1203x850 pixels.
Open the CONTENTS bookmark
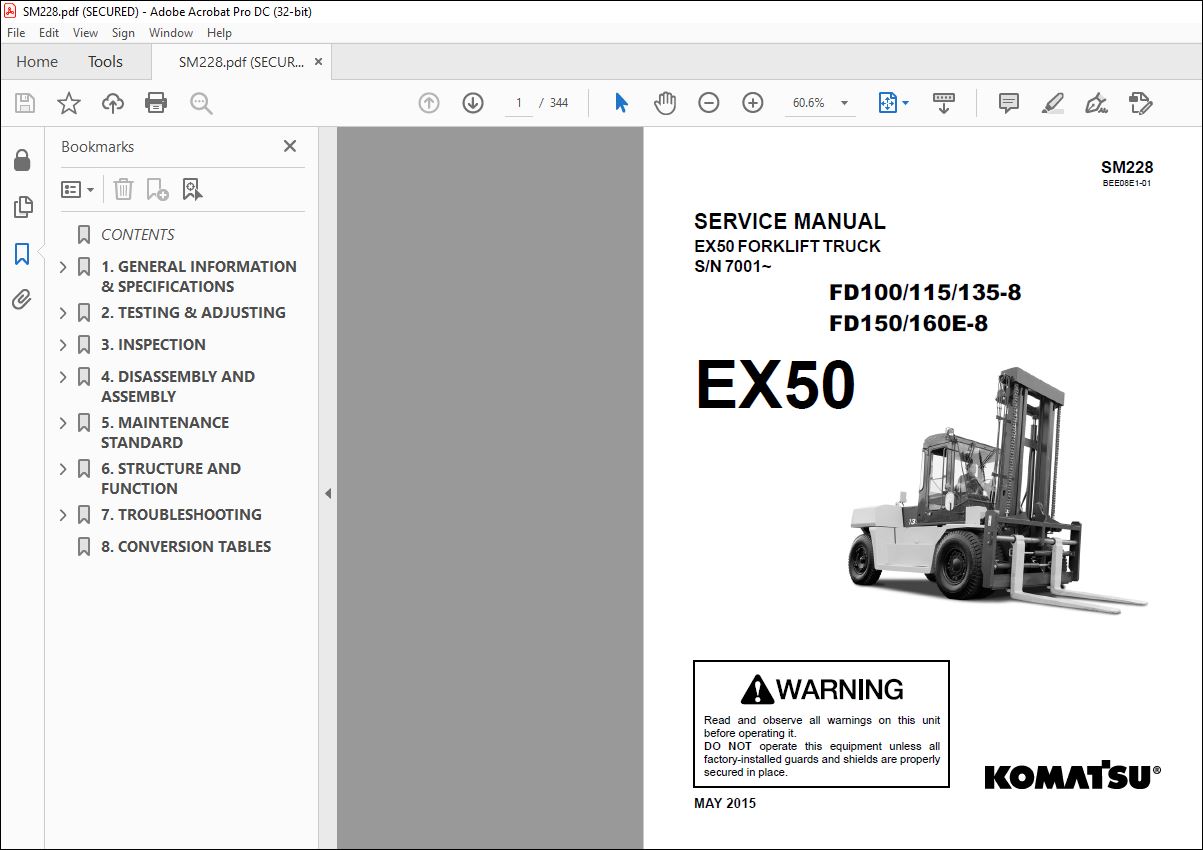point(138,235)
